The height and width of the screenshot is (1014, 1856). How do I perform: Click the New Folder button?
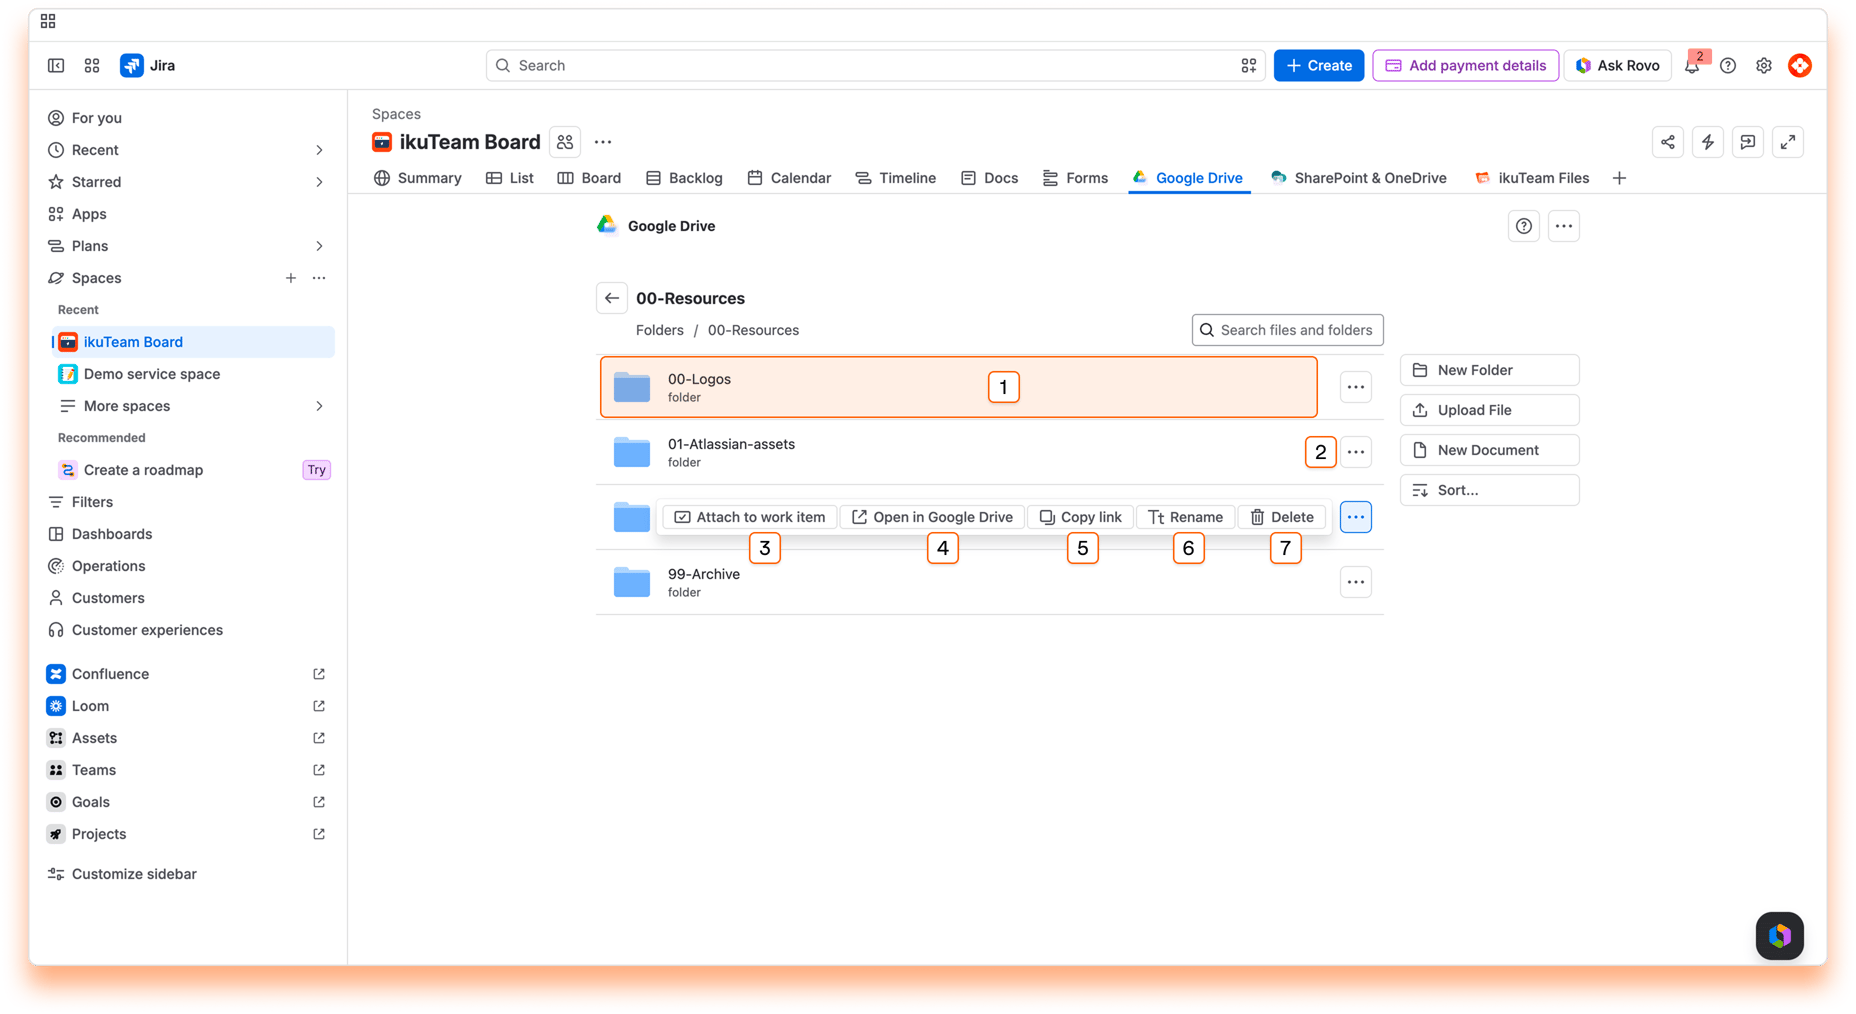pos(1489,370)
